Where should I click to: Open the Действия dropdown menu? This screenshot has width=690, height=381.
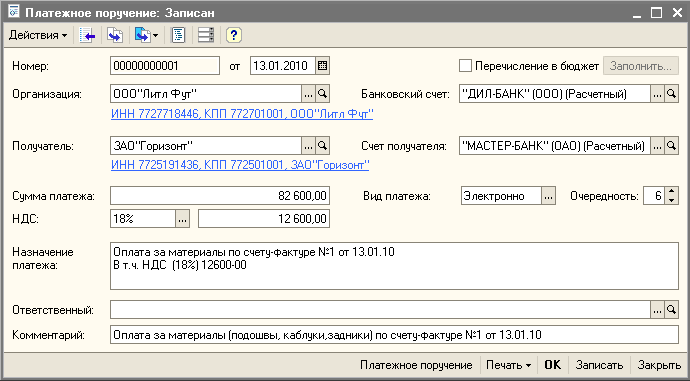point(38,35)
